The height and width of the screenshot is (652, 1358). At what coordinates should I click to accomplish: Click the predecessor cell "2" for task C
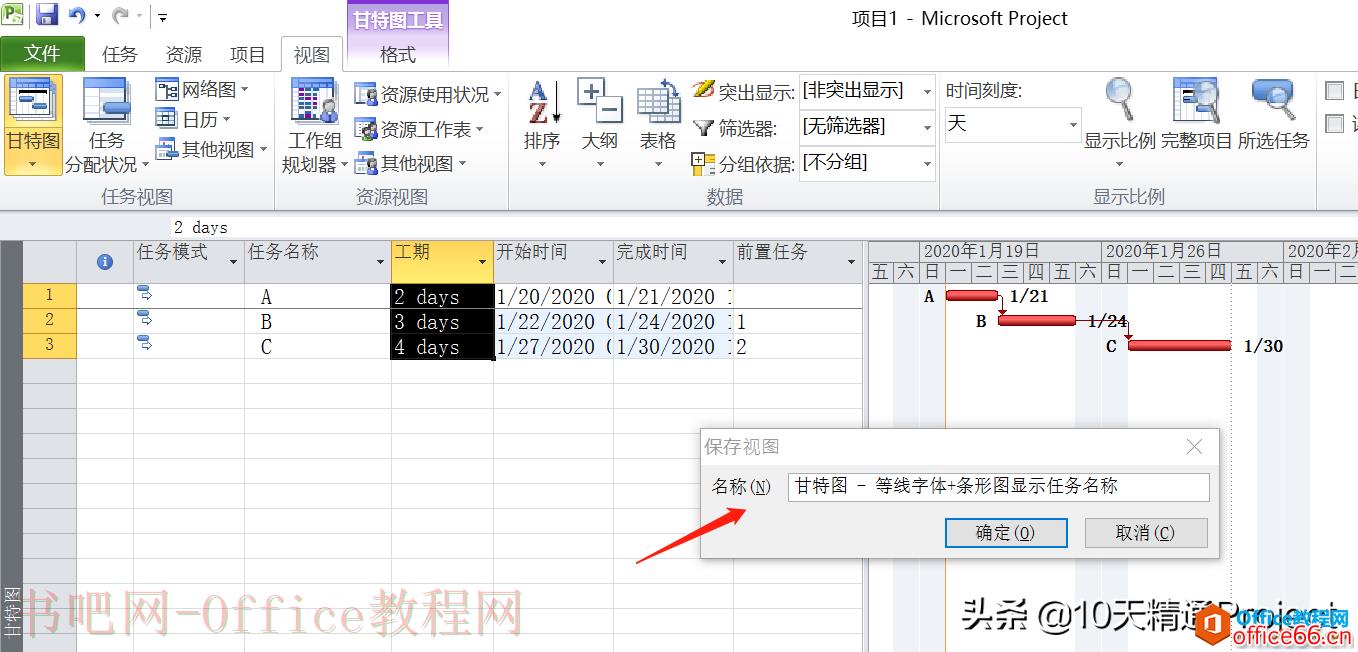(798, 346)
